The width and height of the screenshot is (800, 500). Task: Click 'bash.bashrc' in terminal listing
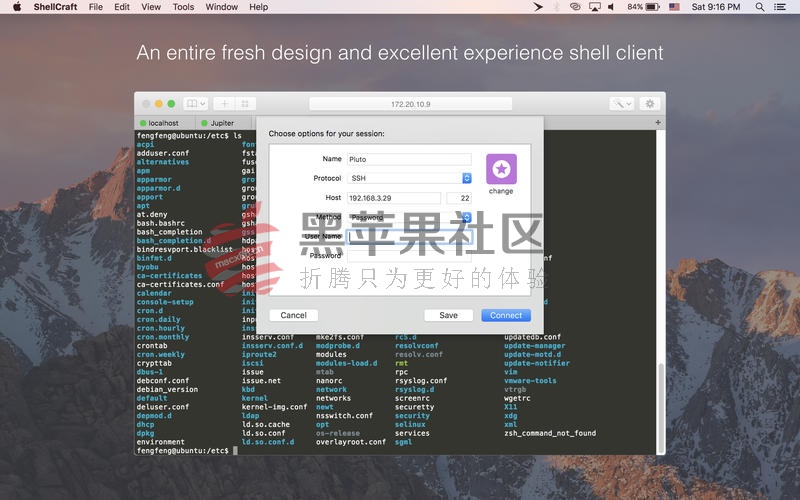[x=161, y=223]
